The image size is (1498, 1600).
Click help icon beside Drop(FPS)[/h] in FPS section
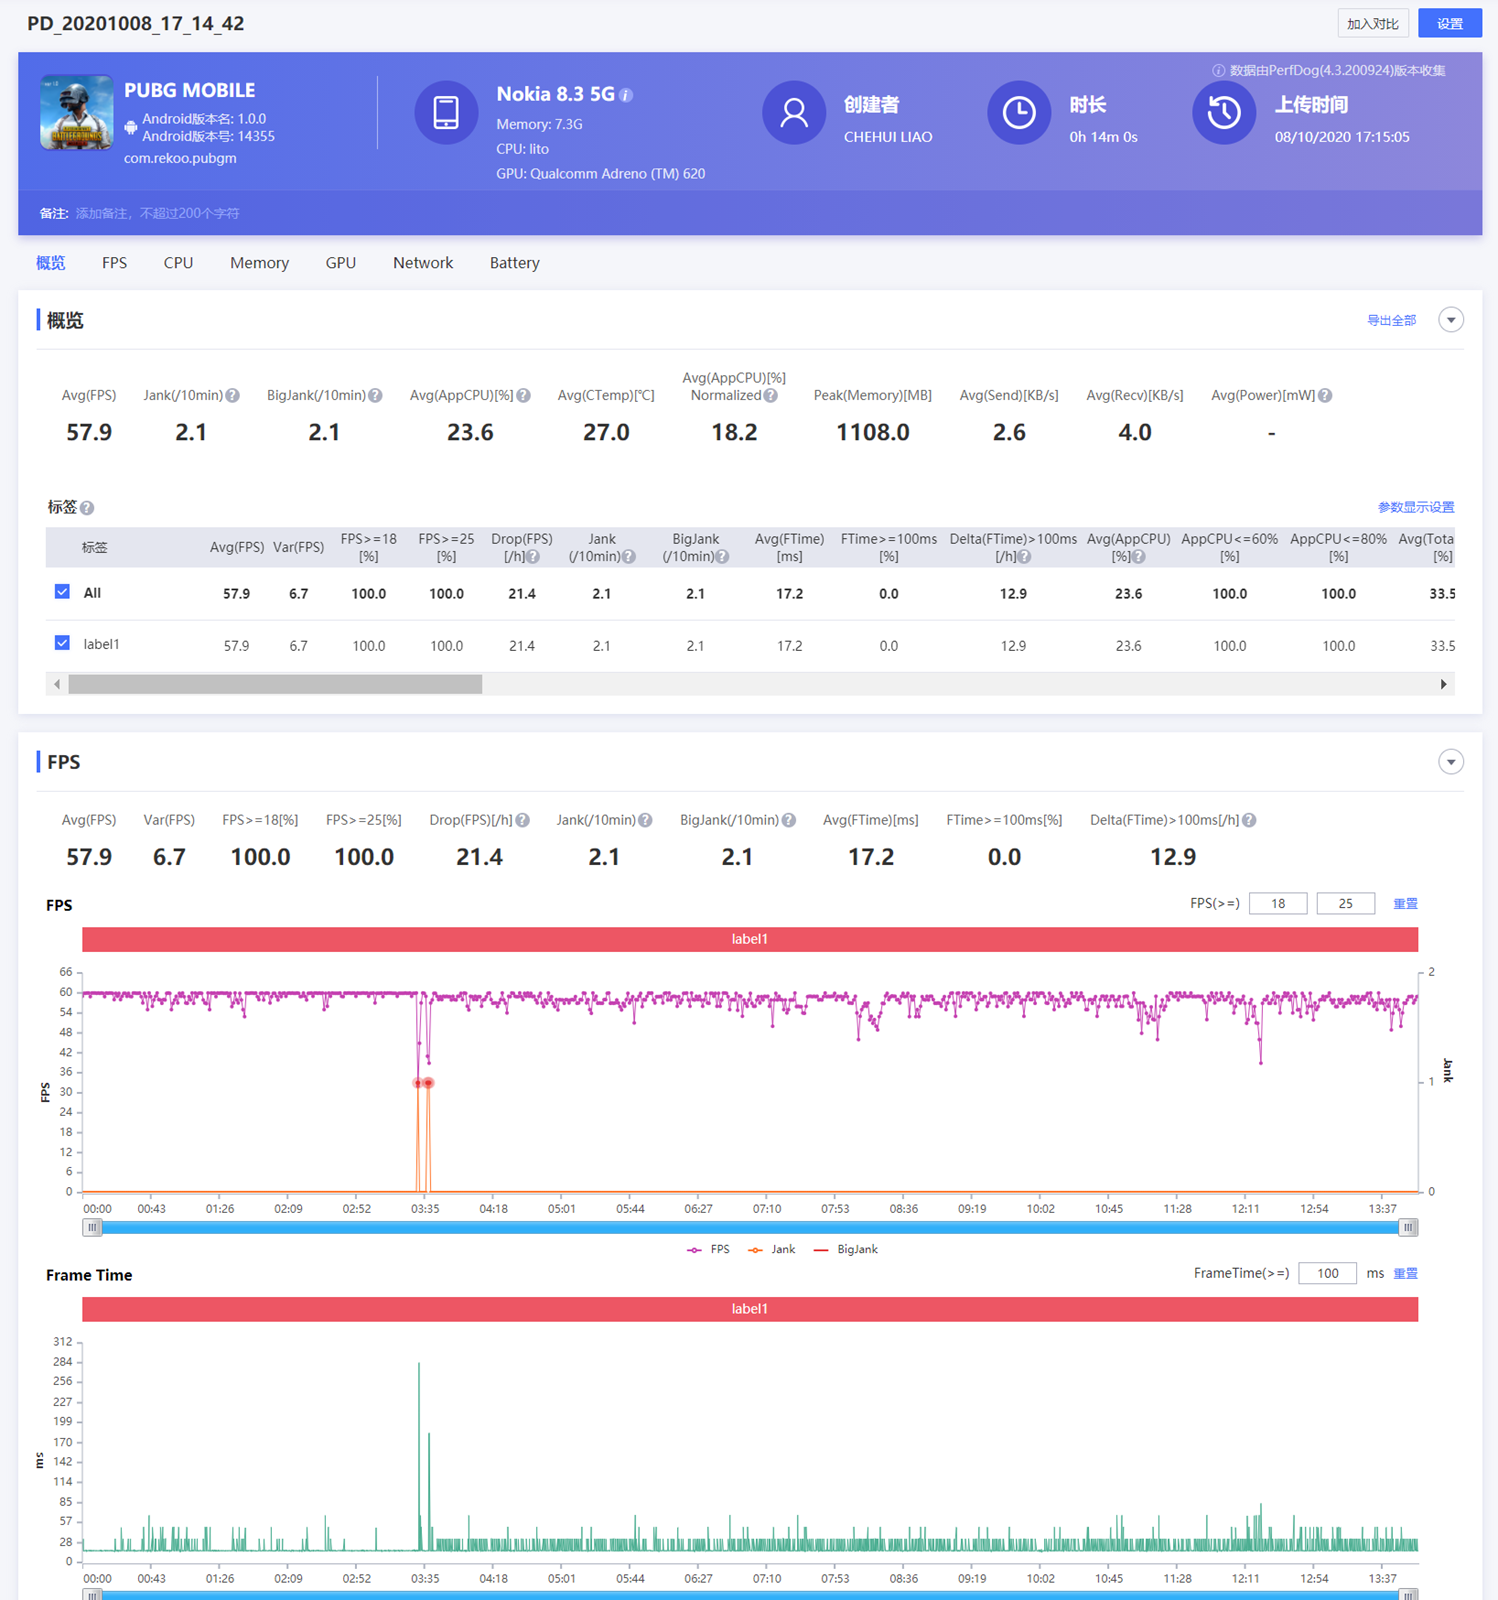pos(523,821)
